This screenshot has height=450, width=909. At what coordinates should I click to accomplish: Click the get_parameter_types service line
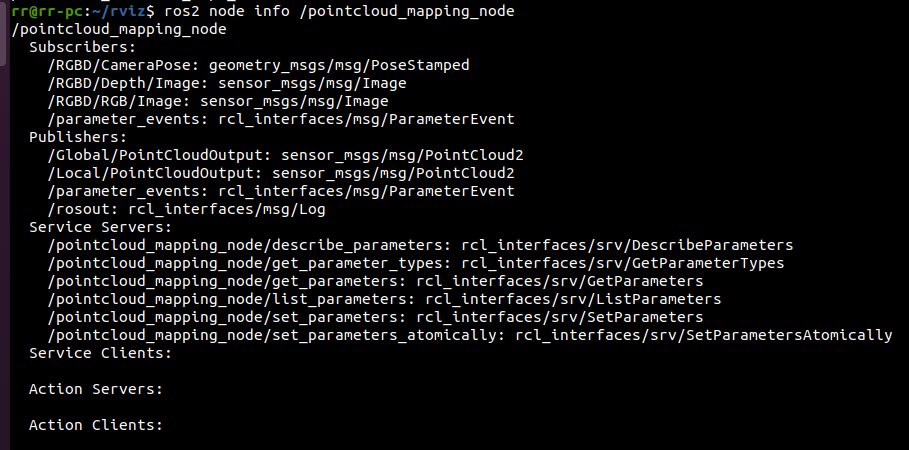pyautogui.click(x=416, y=263)
